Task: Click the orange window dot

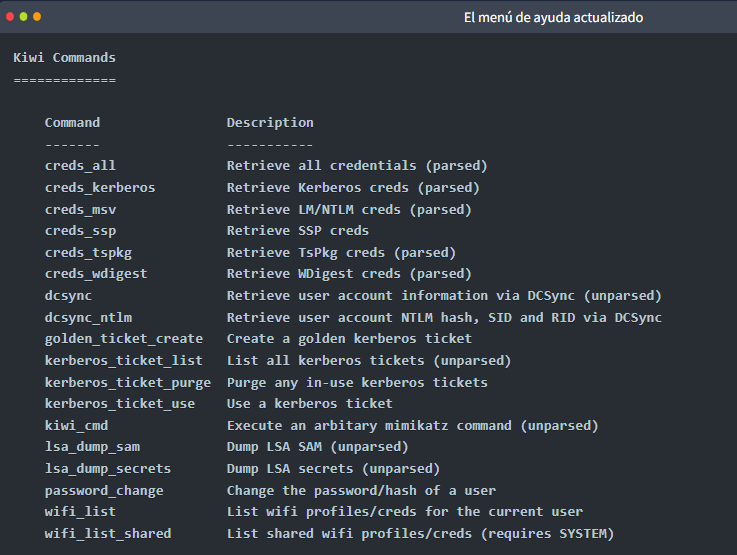Action: (37, 17)
